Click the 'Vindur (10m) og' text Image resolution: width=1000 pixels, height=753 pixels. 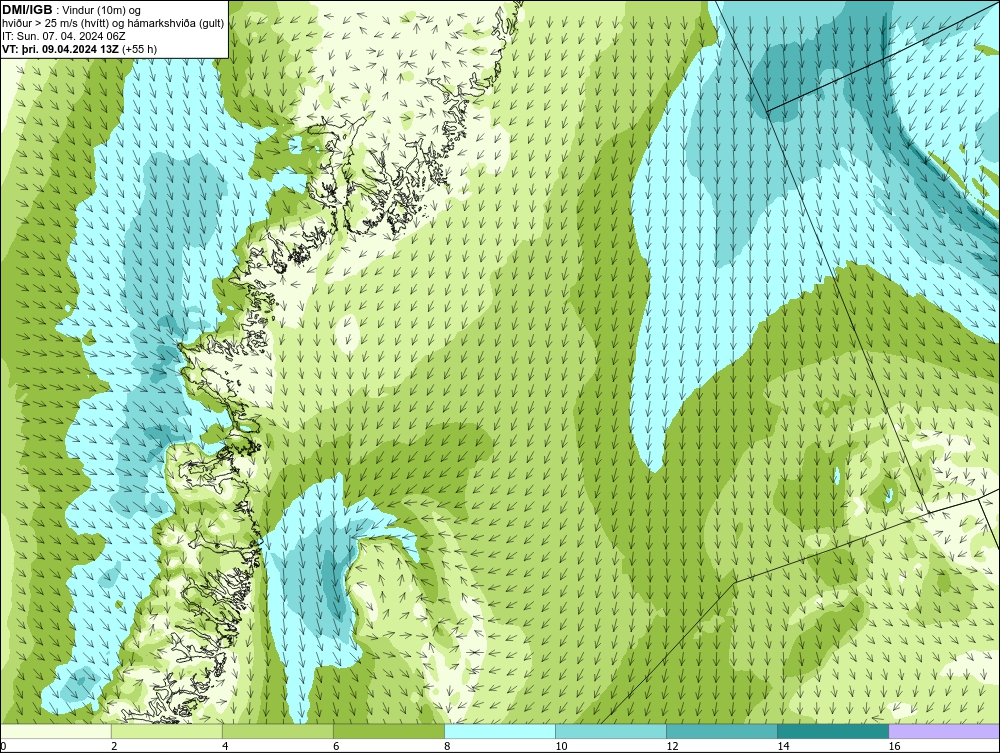tap(102, 11)
